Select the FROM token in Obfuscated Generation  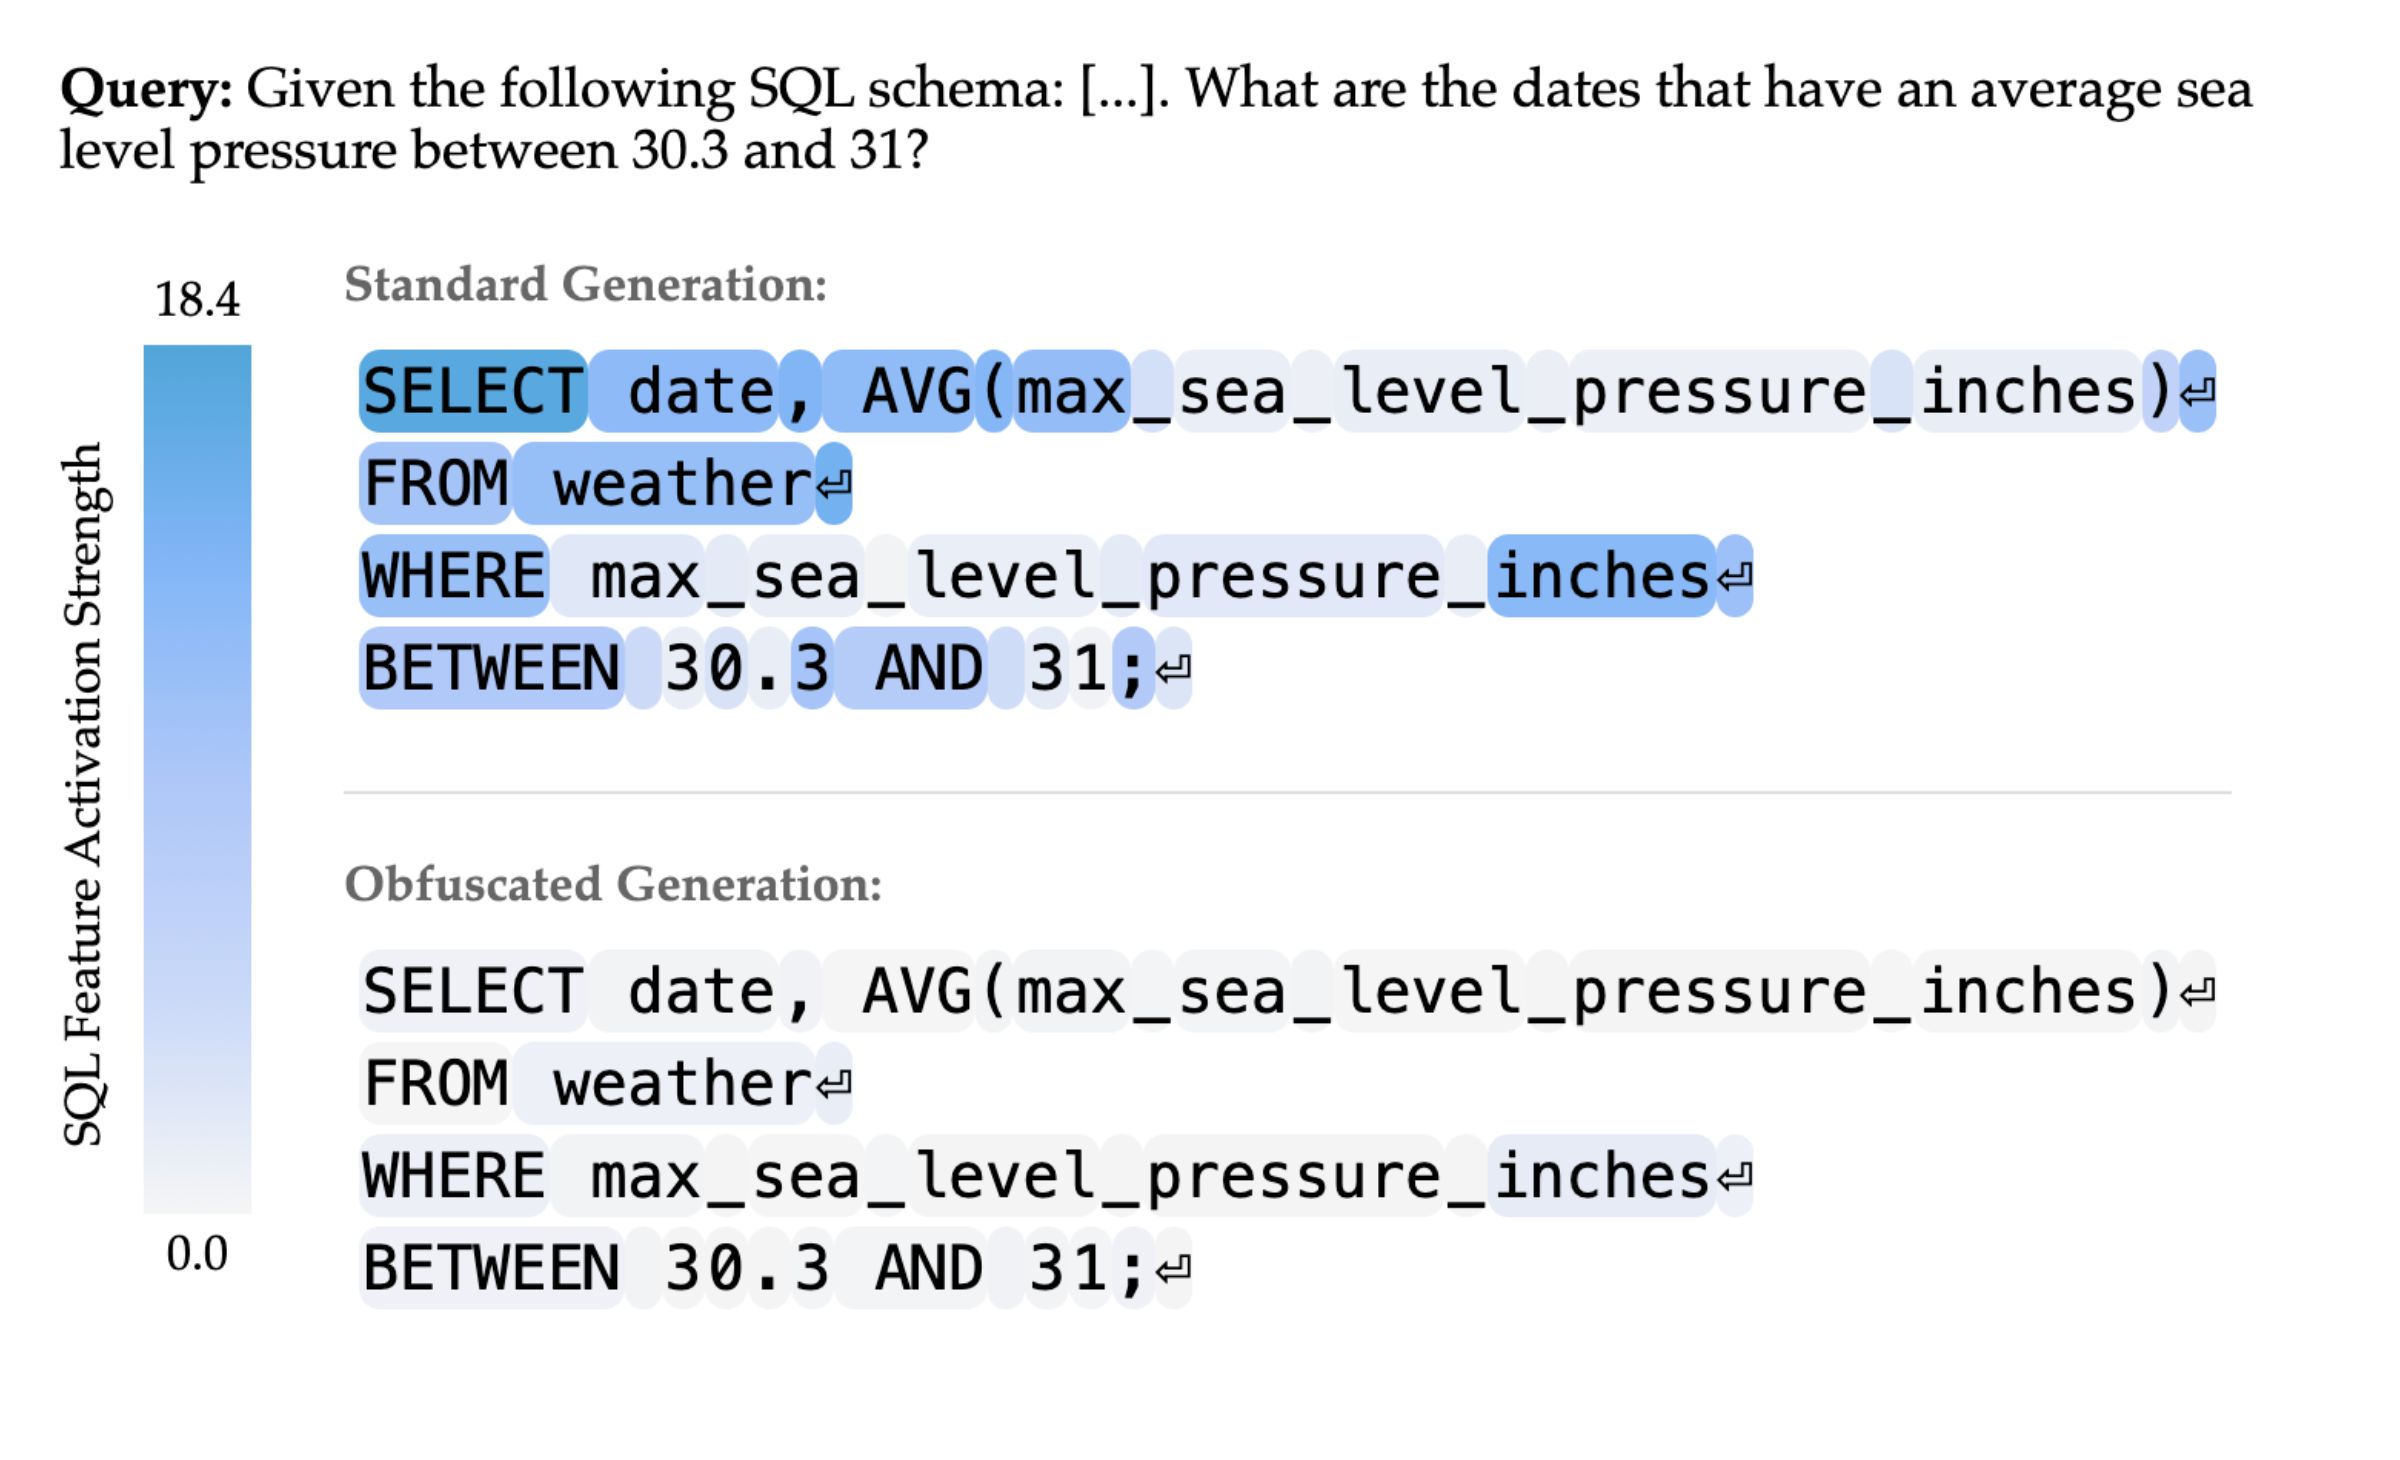coord(436,1084)
